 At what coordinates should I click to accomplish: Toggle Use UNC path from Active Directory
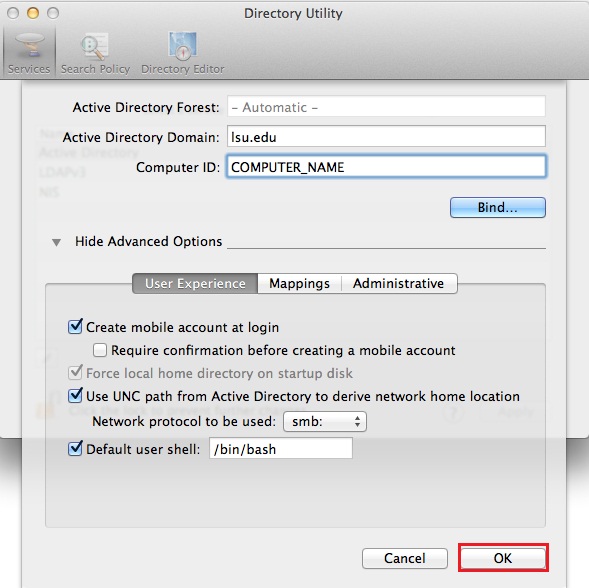pos(75,395)
